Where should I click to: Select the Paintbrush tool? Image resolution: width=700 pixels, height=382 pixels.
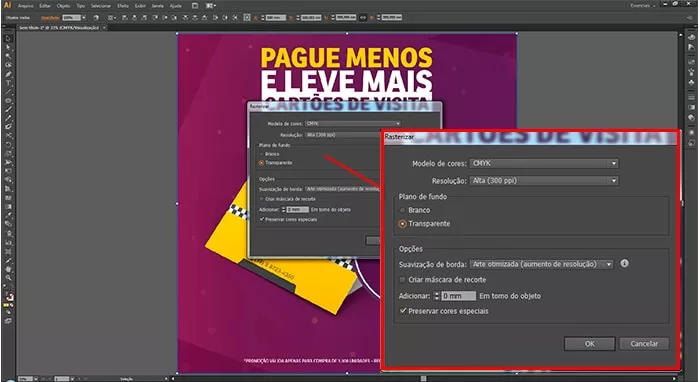(8, 109)
